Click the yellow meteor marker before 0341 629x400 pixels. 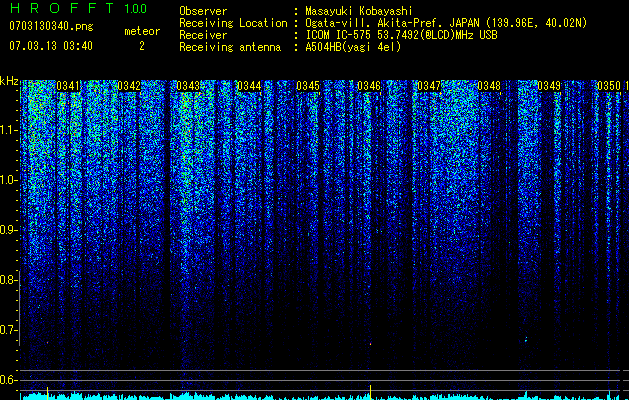(47, 393)
